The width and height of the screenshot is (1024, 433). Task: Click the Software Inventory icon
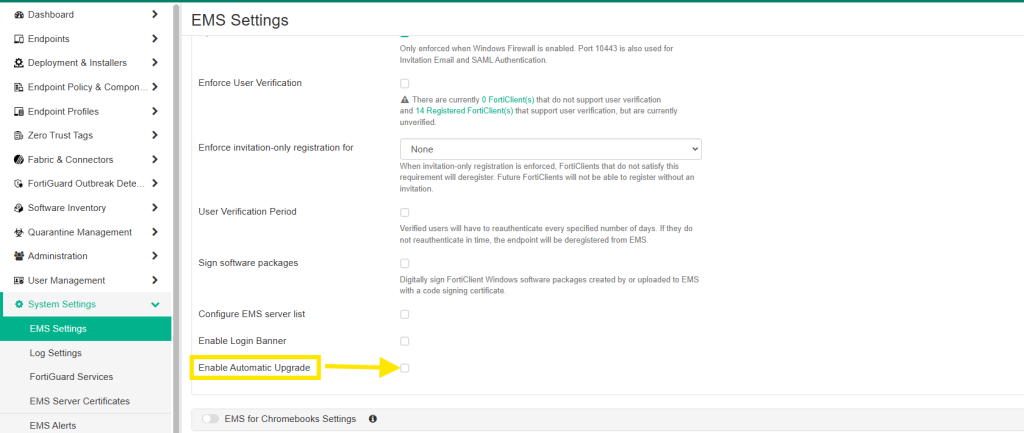coord(19,208)
